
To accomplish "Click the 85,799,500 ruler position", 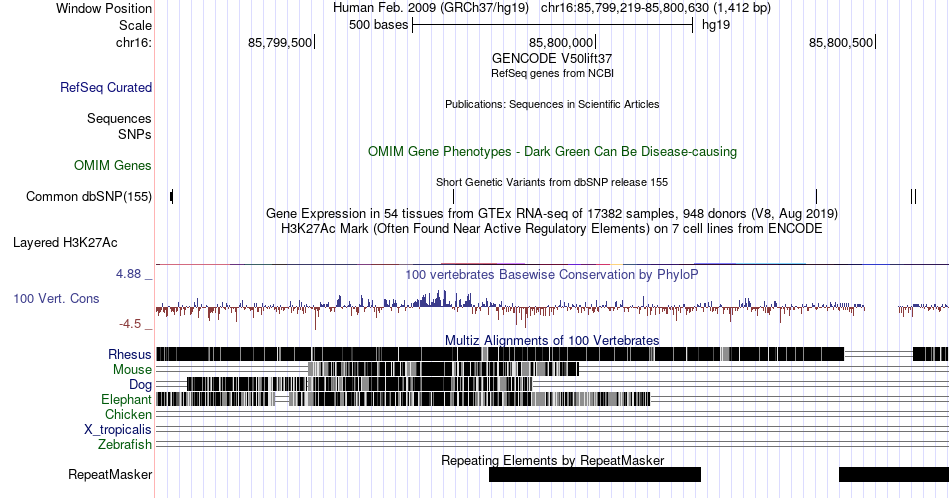I will 280,42.
